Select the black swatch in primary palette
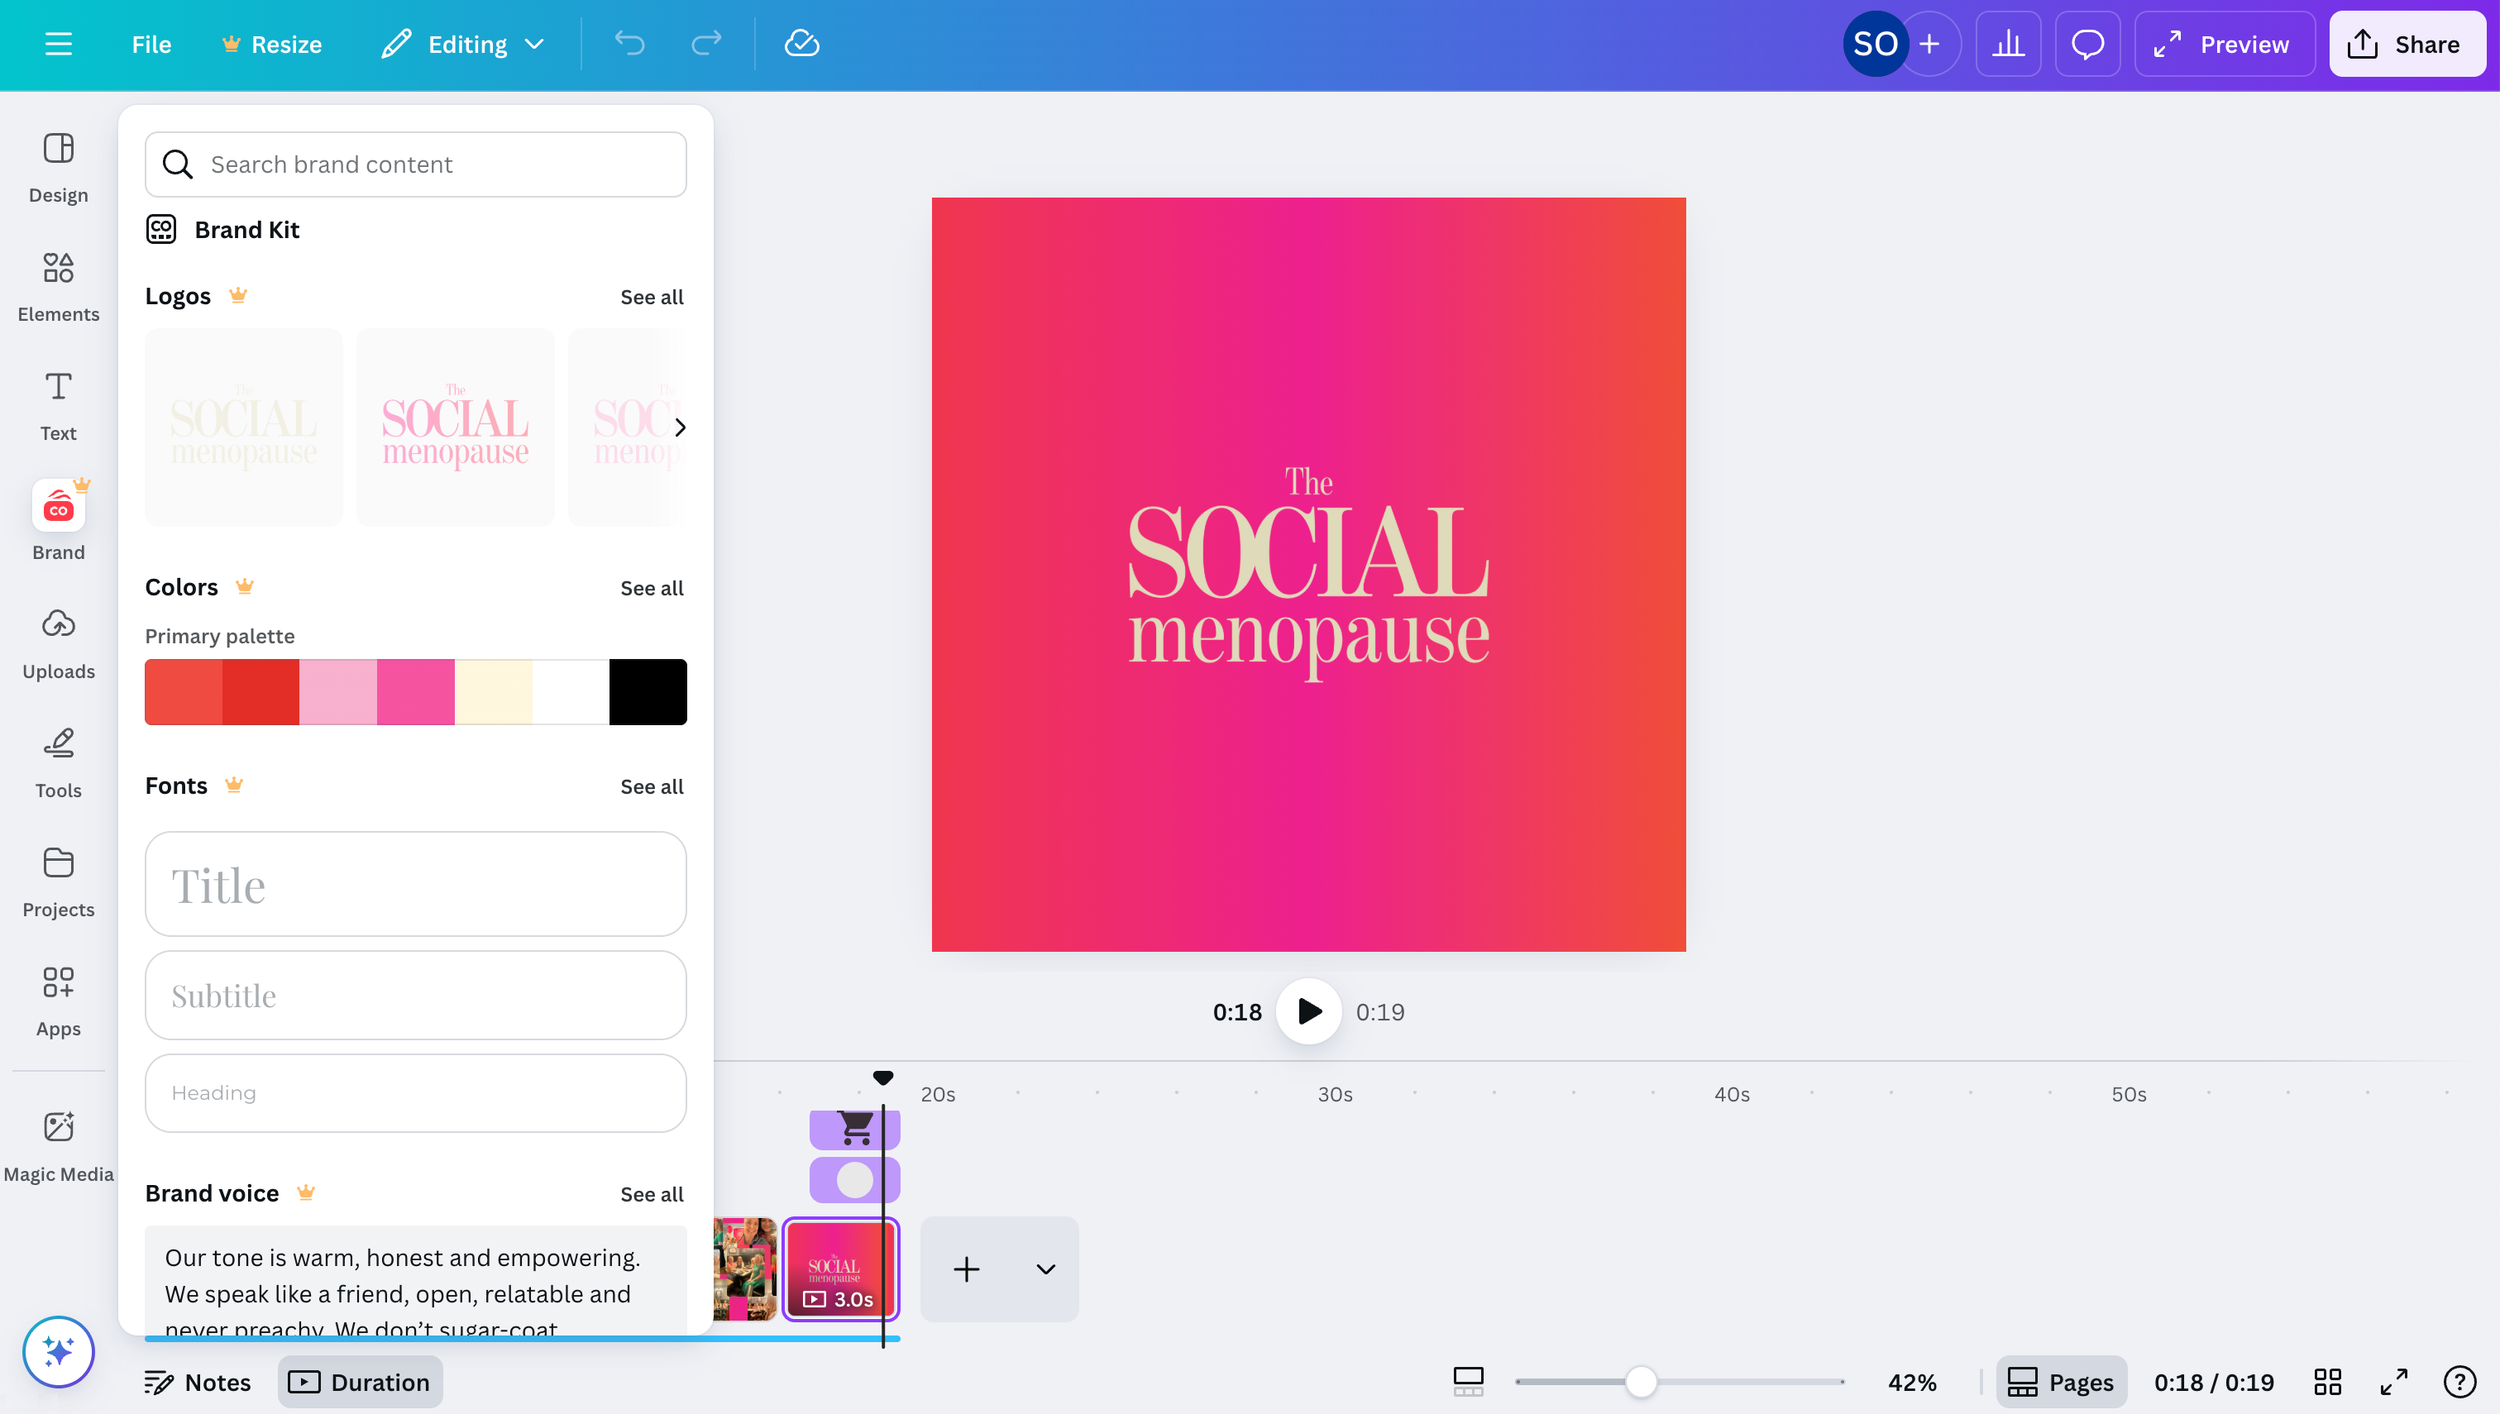This screenshot has height=1414, width=2500. tap(648, 691)
